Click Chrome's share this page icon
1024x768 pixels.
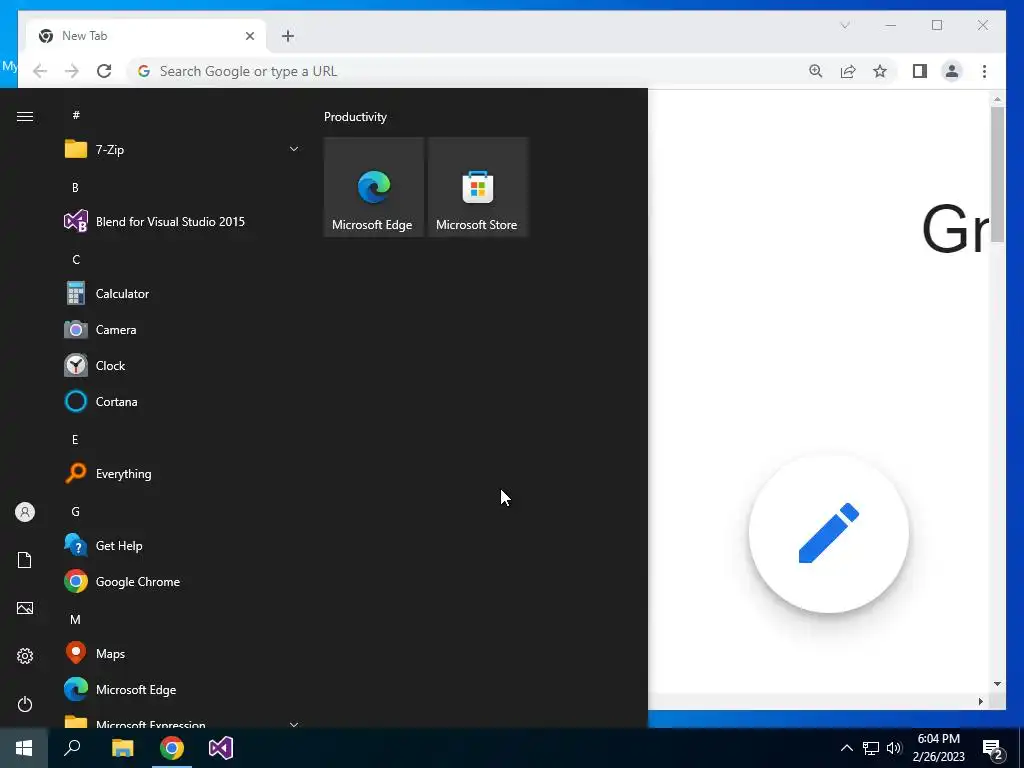848,71
